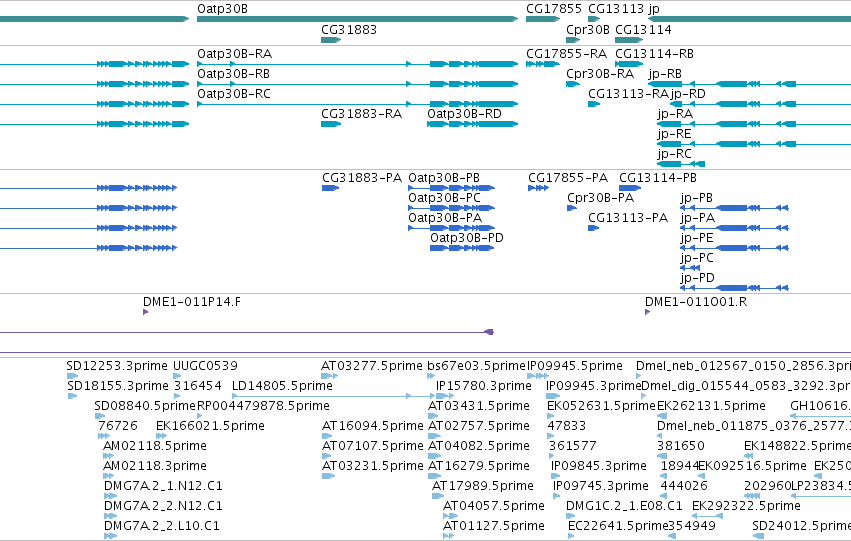Select the SD18155.3prime EST
Viewport: 851px width, 541px height.
[73, 396]
